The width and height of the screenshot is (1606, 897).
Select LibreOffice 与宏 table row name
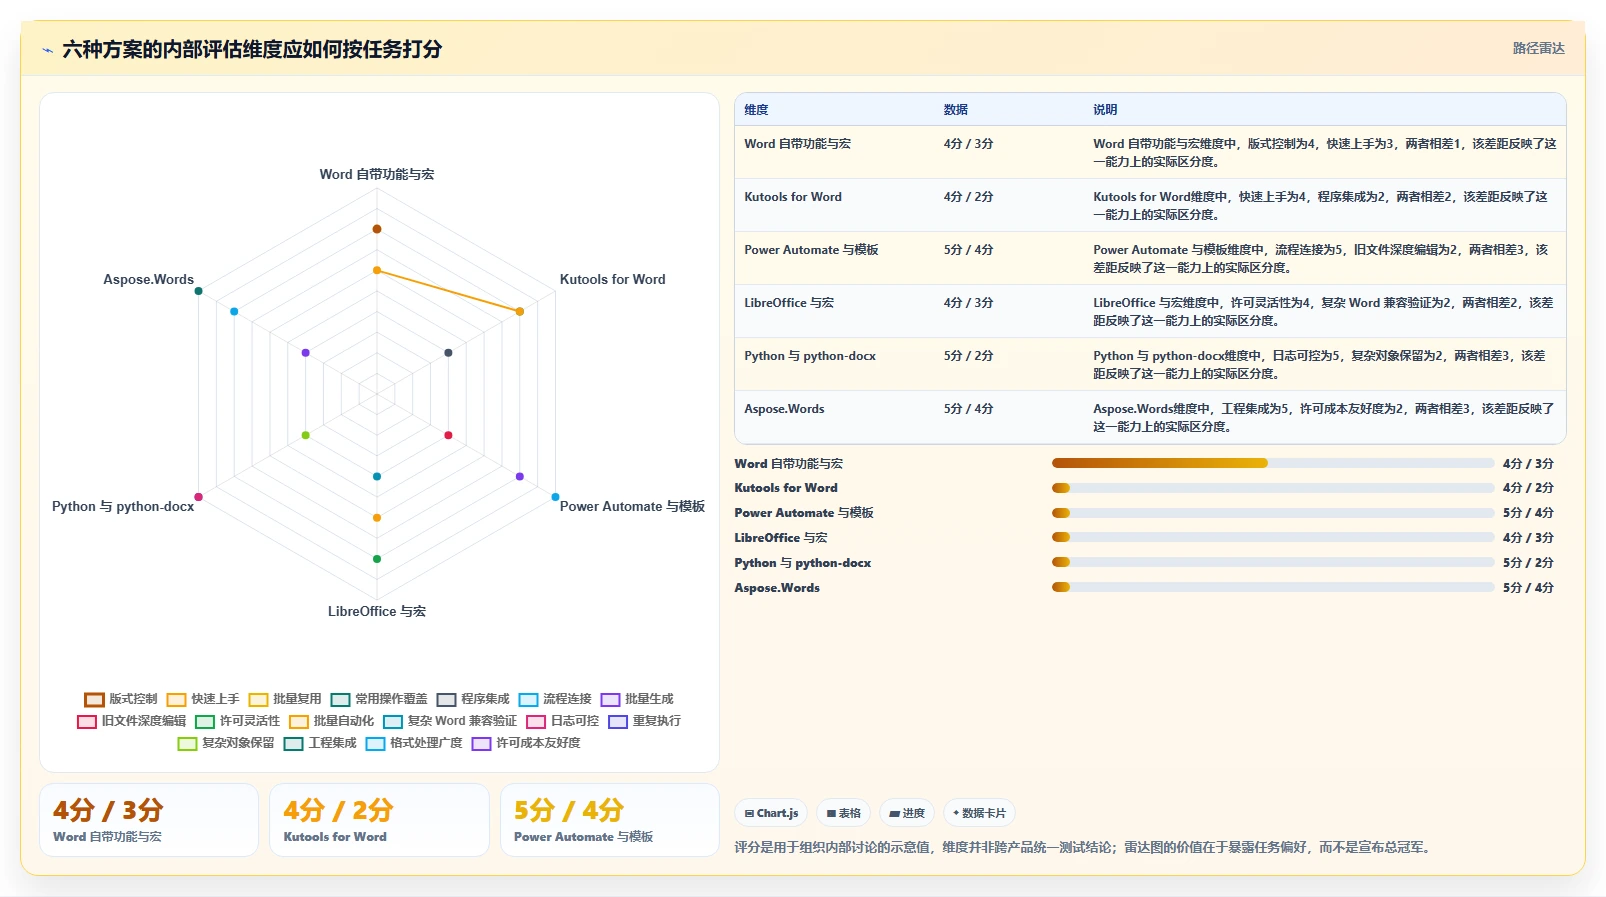pos(789,303)
